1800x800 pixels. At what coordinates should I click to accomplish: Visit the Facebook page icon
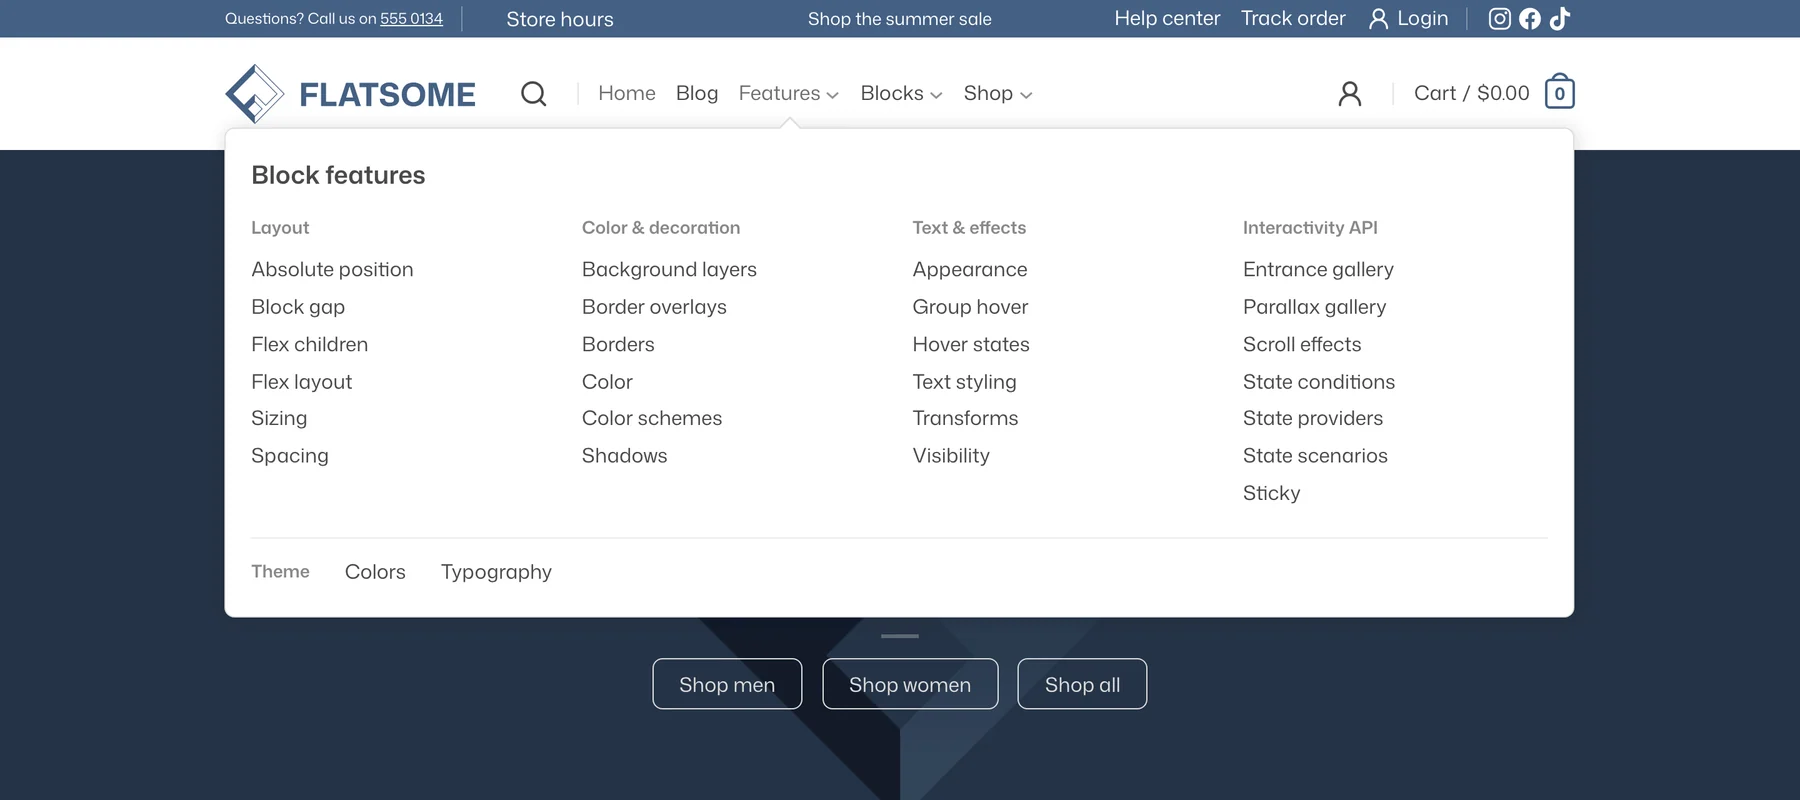(1530, 19)
